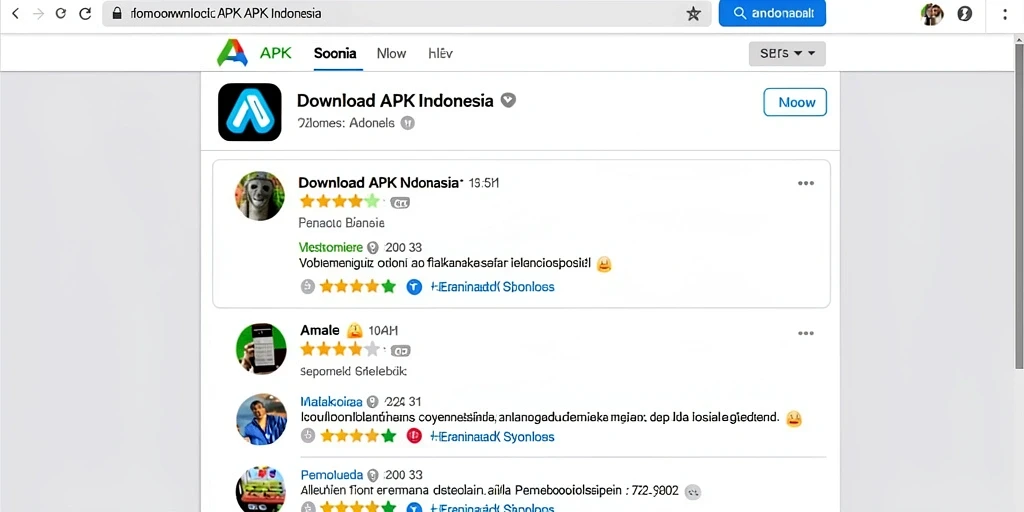Click the Download APK Indonesia app icon
This screenshot has height=512, width=1024.
[x=249, y=112]
